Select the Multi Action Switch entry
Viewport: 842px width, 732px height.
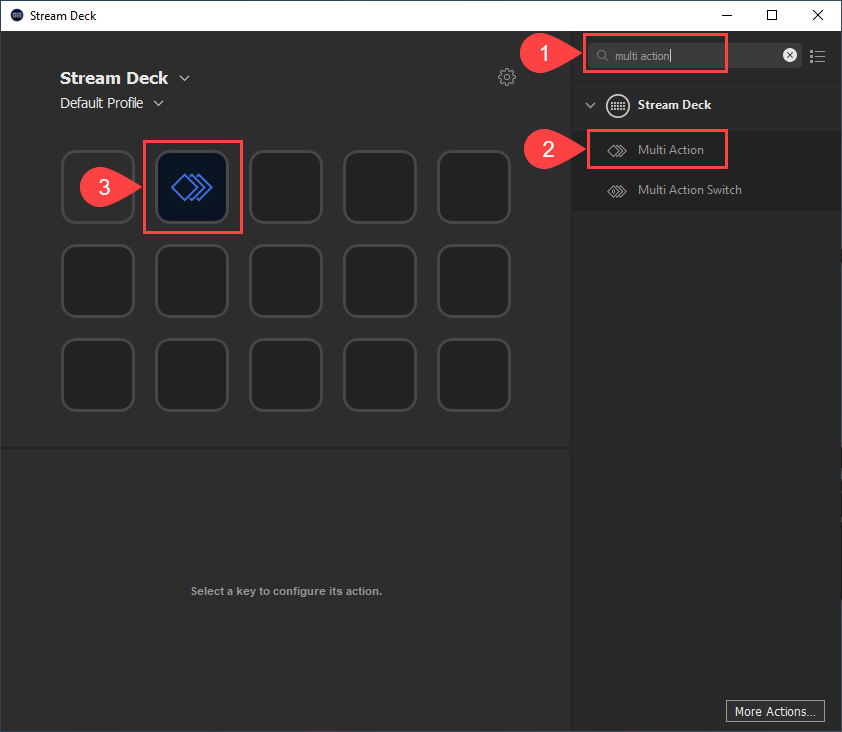[x=706, y=190]
